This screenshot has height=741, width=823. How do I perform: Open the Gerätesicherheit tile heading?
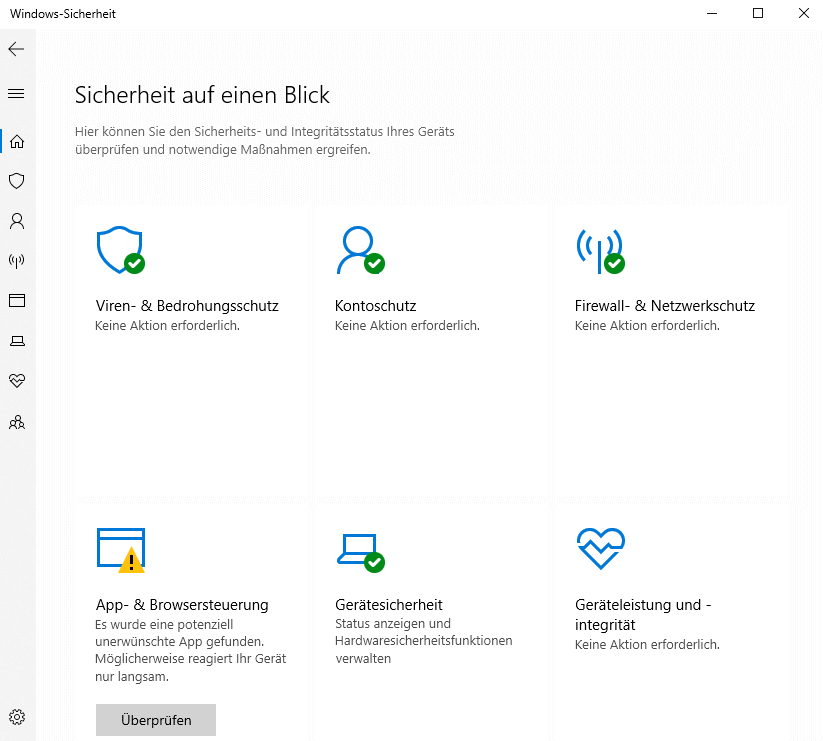[x=388, y=605]
